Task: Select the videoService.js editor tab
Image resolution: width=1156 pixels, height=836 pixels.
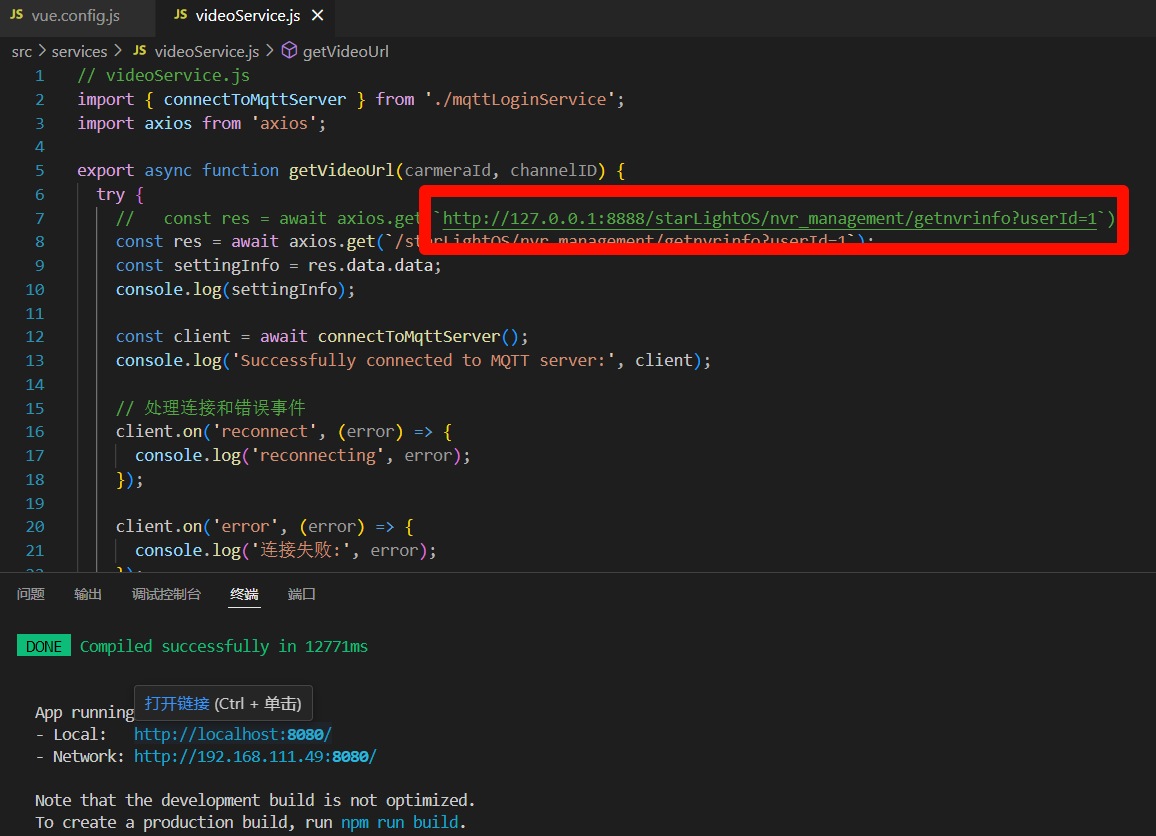Action: coord(248,15)
